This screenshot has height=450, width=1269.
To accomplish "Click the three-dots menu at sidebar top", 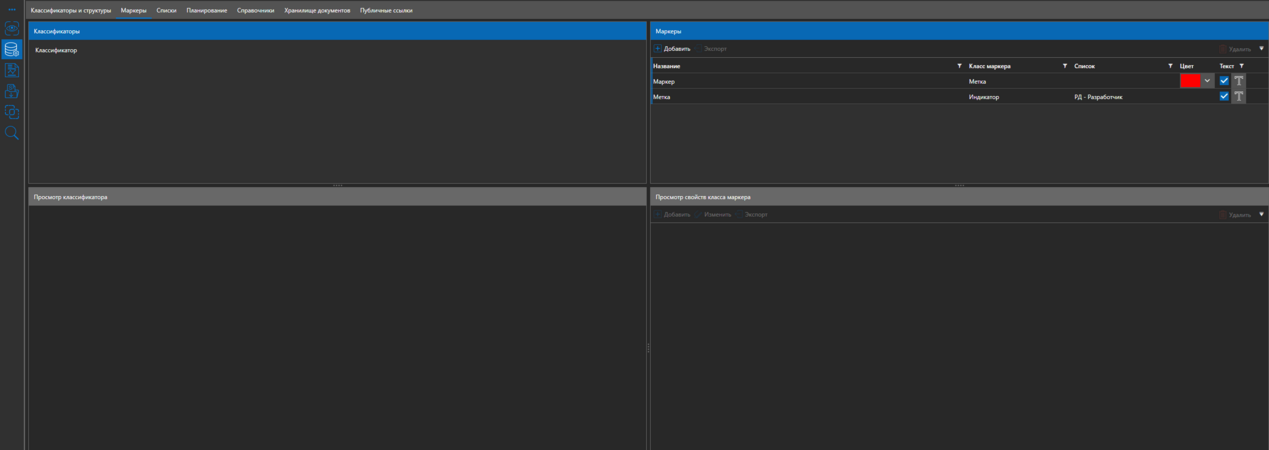I will 12,10.
